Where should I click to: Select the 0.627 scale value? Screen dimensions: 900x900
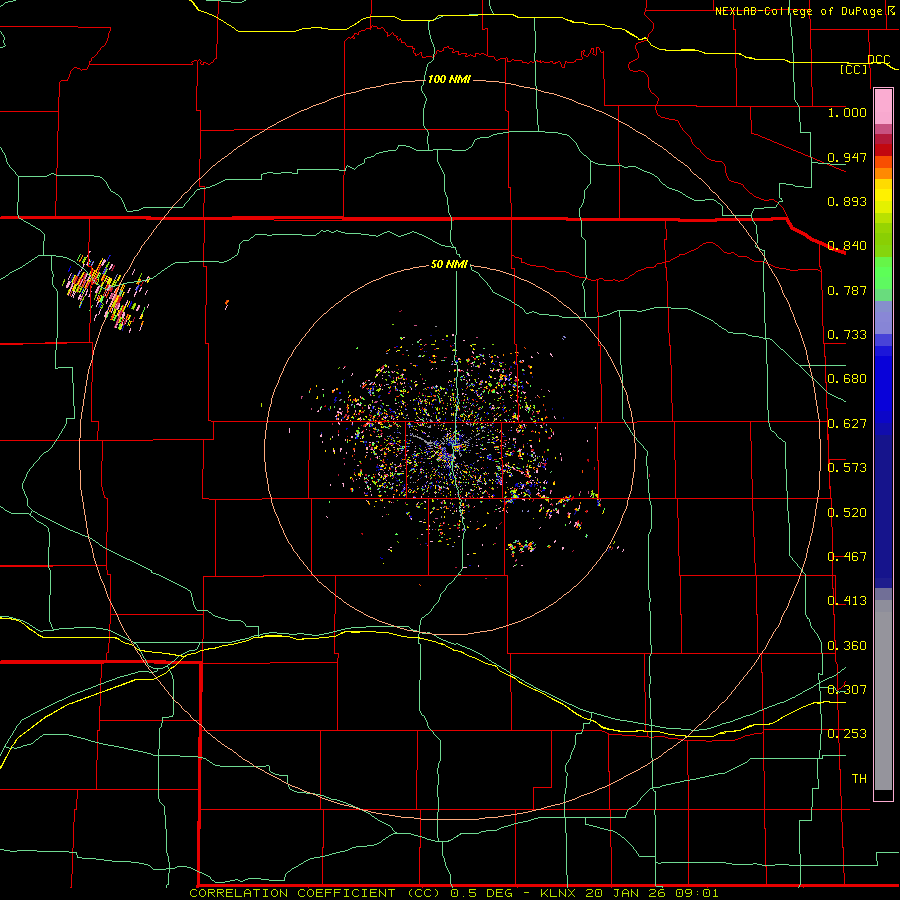847,423
